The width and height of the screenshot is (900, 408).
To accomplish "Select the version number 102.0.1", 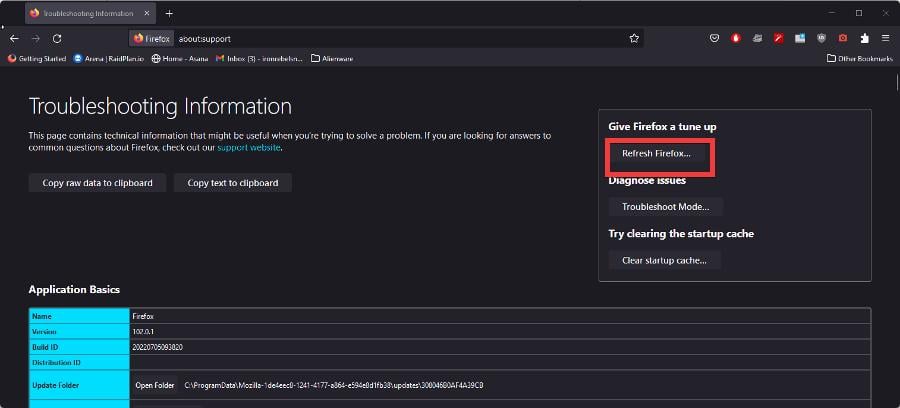I will [142, 332].
